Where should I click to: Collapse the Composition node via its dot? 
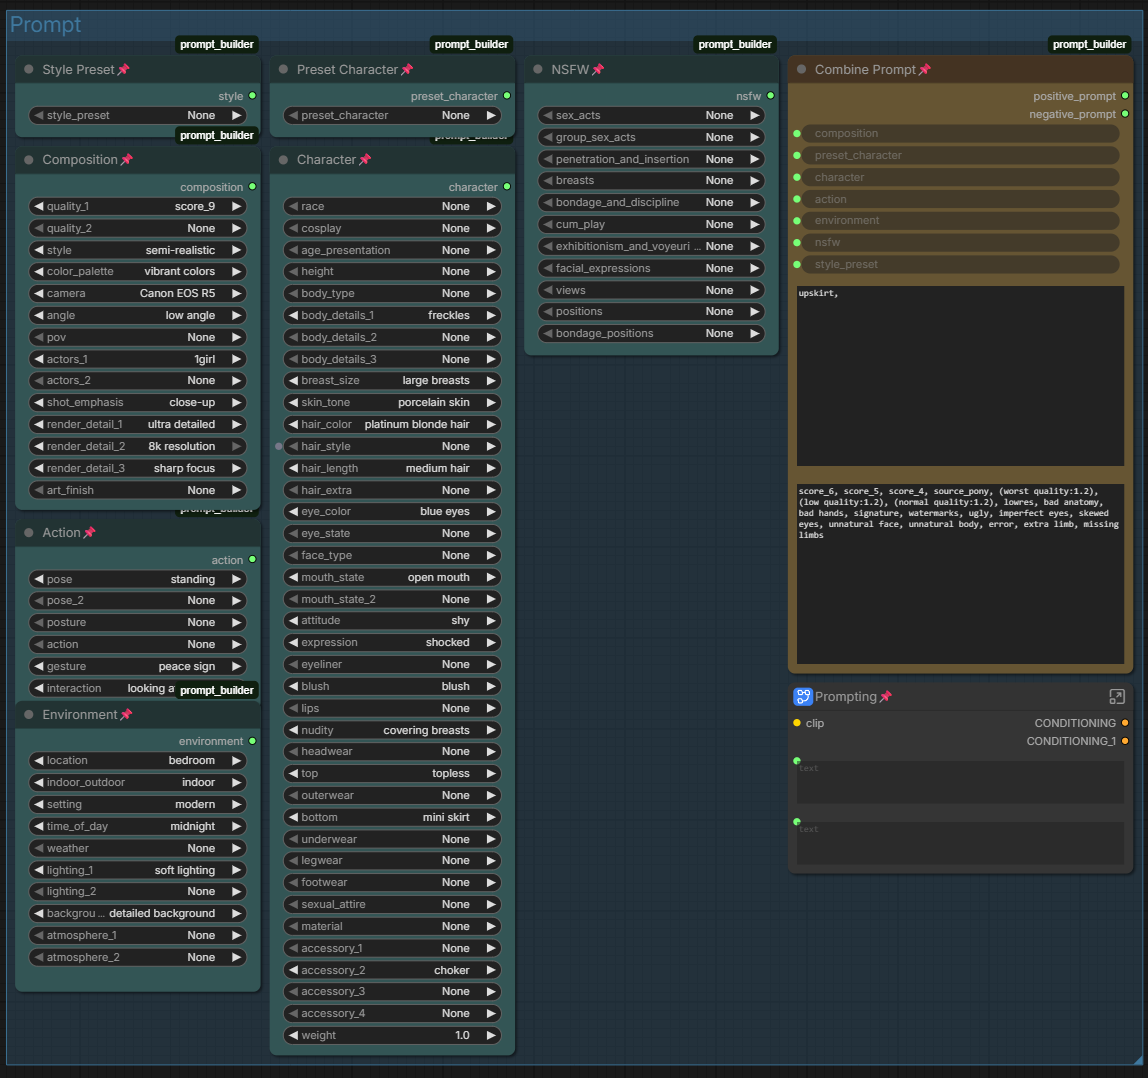pyautogui.click(x=29, y=160)
